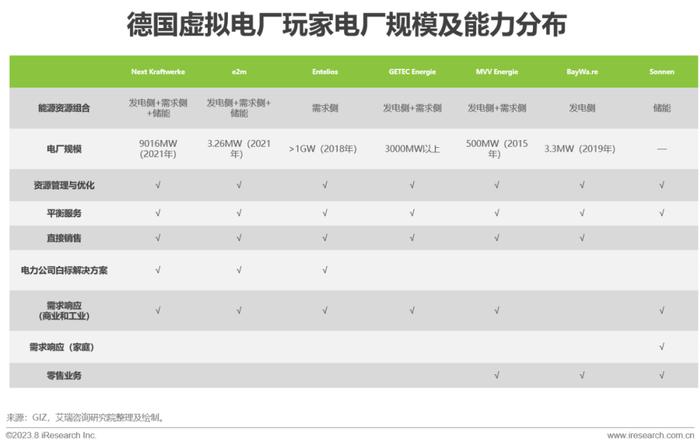Click the Next Kraftwerke column header
Screen dimensions: 700x445
pyautogui.click(x=158, y=71)
